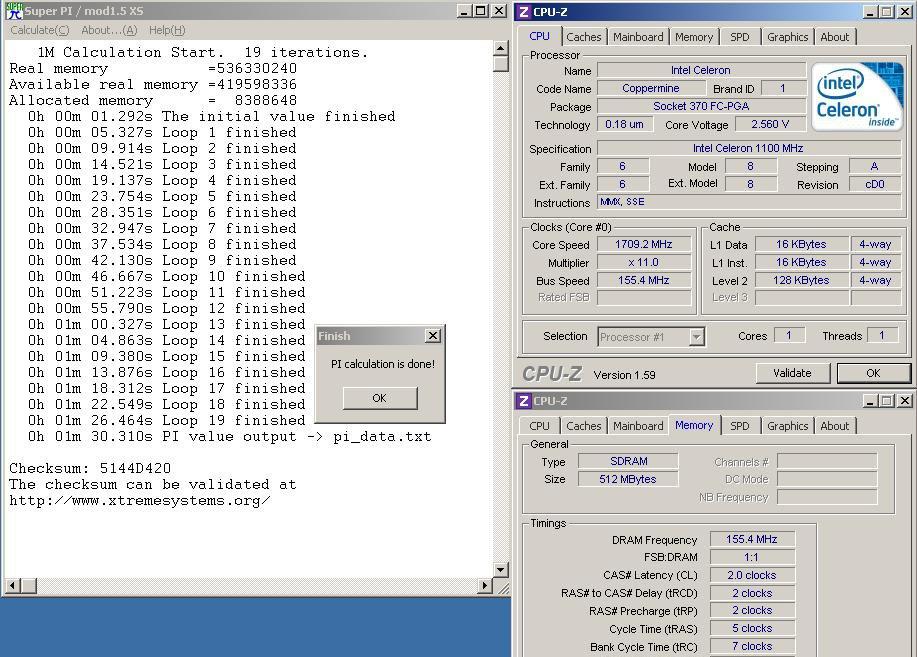Click the Cycle Time (tRAS) value 5 clocks
The width and height of the screenshot is (917, 657).
pos(752,628)
